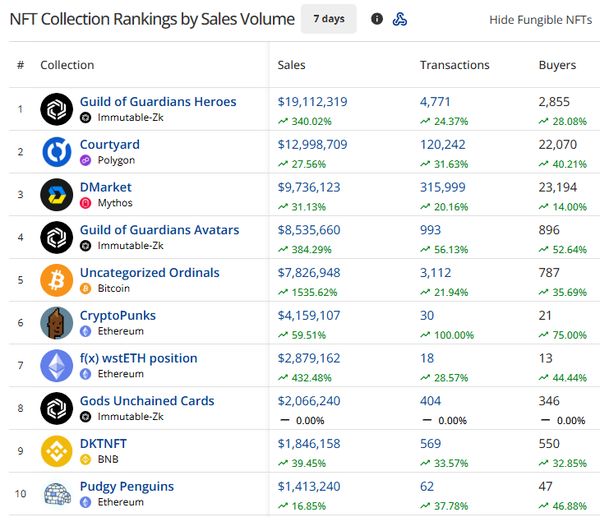Click the Guild of Guardians Avatars logo
Image resolution: width=600 pixels, height=517 pixels.
pos(57,237)
